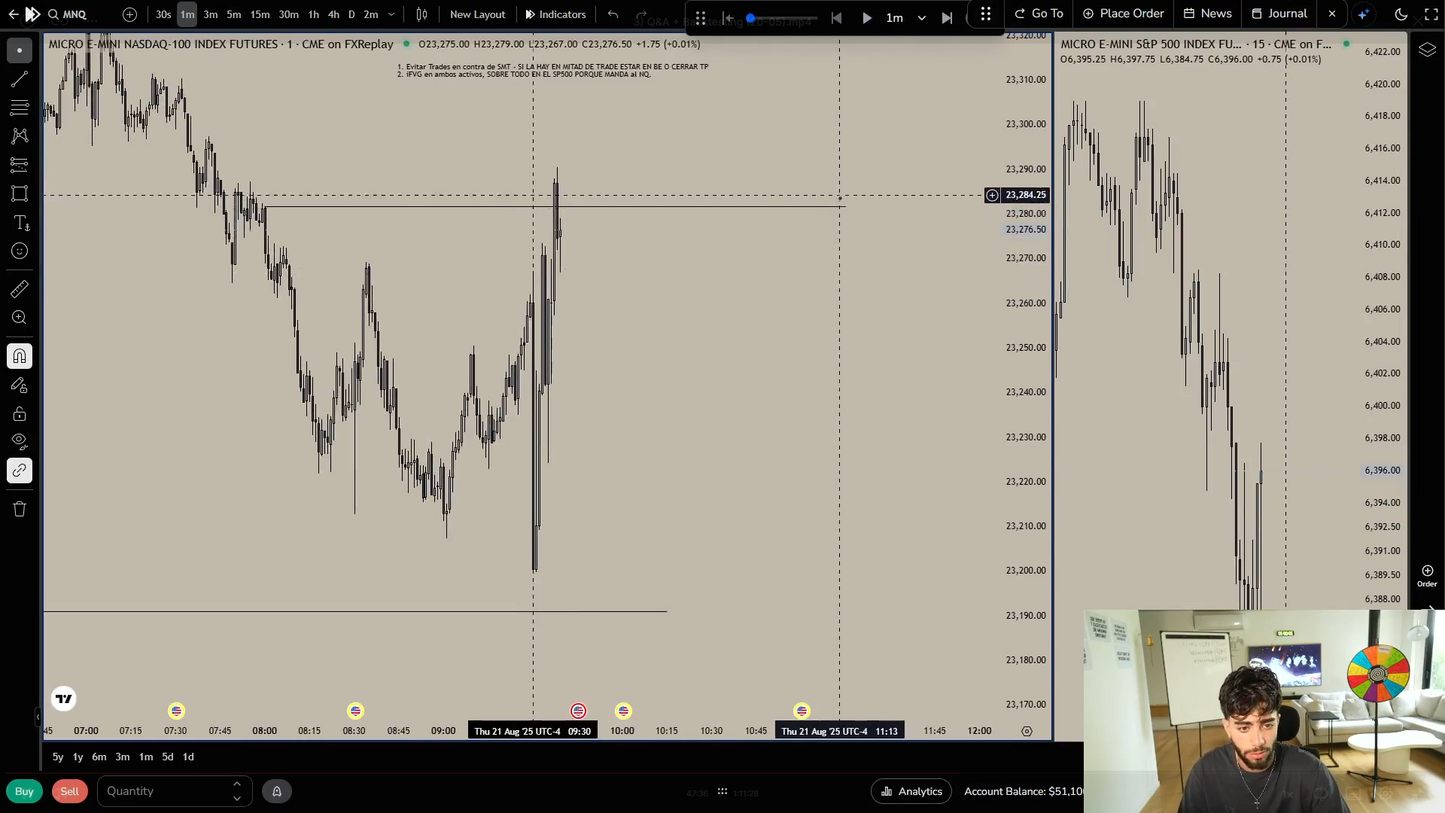Screen dimensions: 1445x813
Task: Step replay back one bar
Action: [836, 18]
